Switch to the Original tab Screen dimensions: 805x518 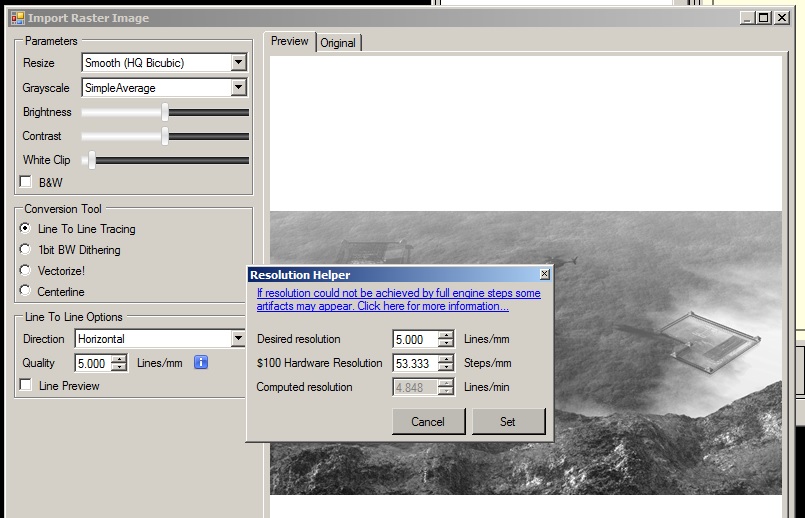click(338, 43)
